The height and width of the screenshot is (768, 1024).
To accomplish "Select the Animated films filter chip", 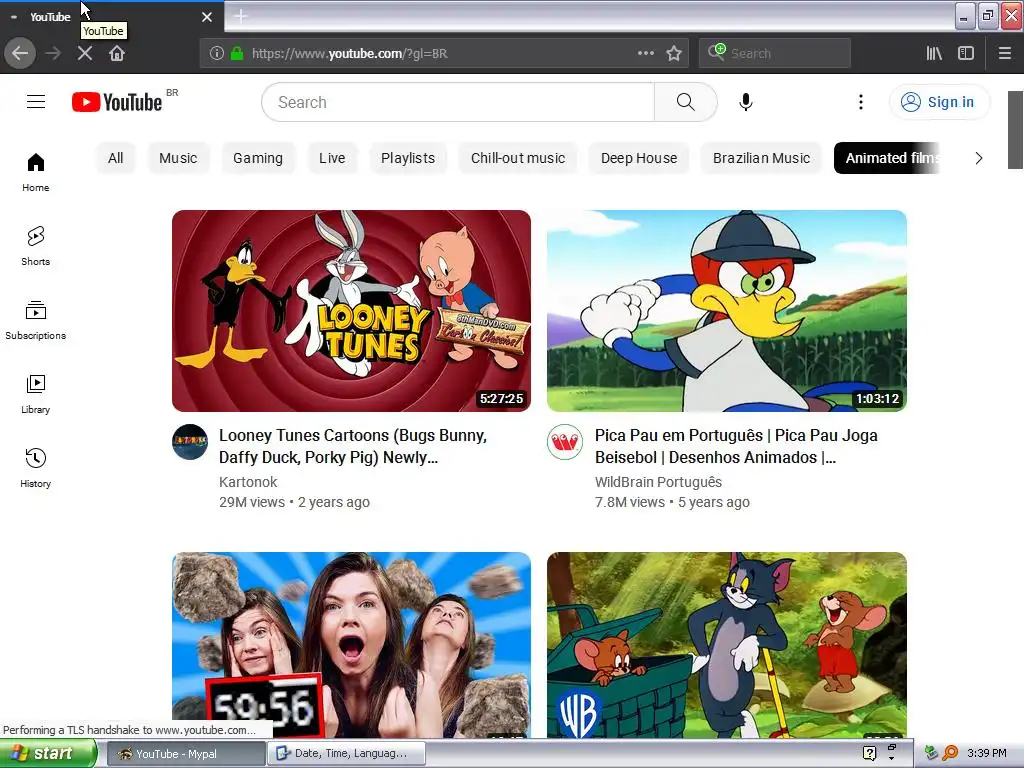I will tap(888, 158).
